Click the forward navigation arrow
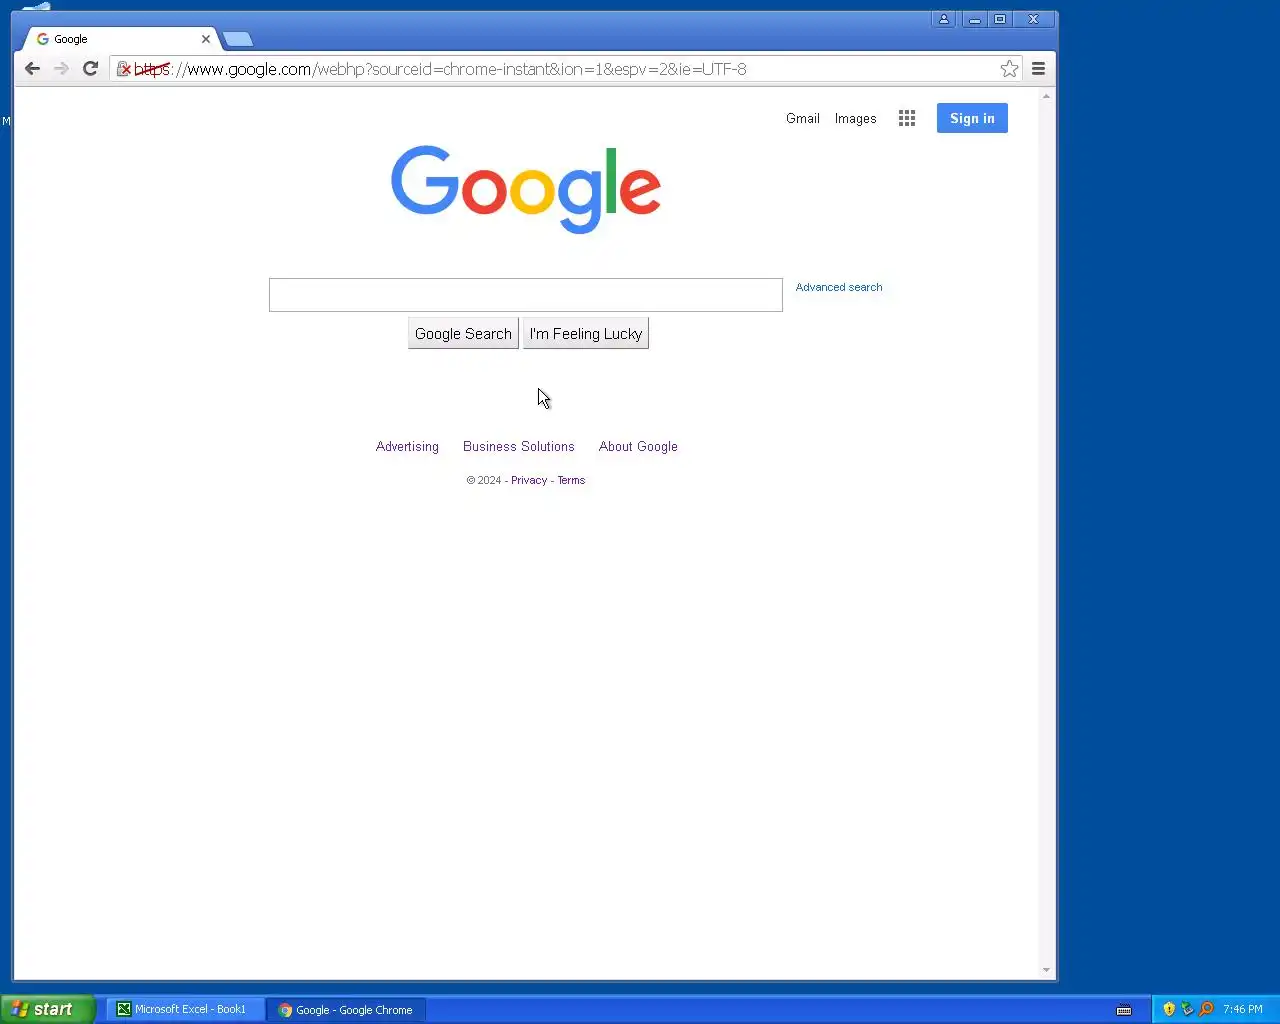The image size is (1280, 1024). coord(61,69)
